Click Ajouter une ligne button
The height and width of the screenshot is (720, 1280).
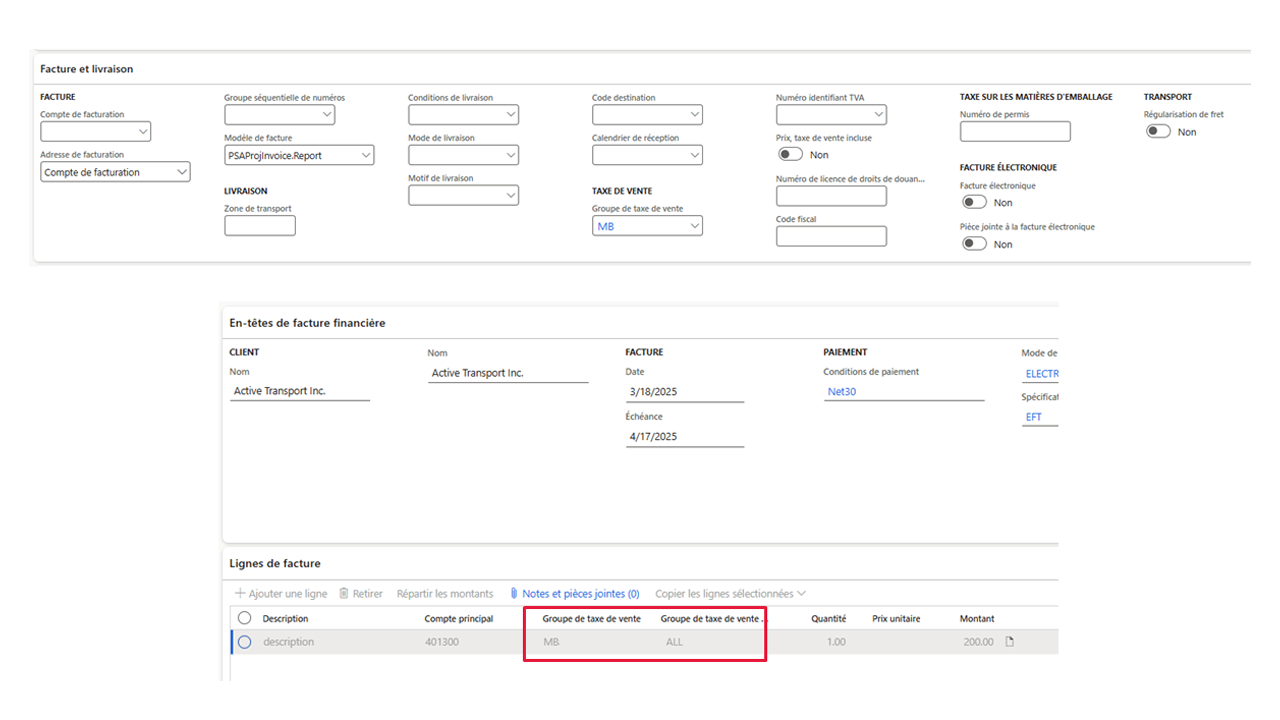click(x=281, y=594)
